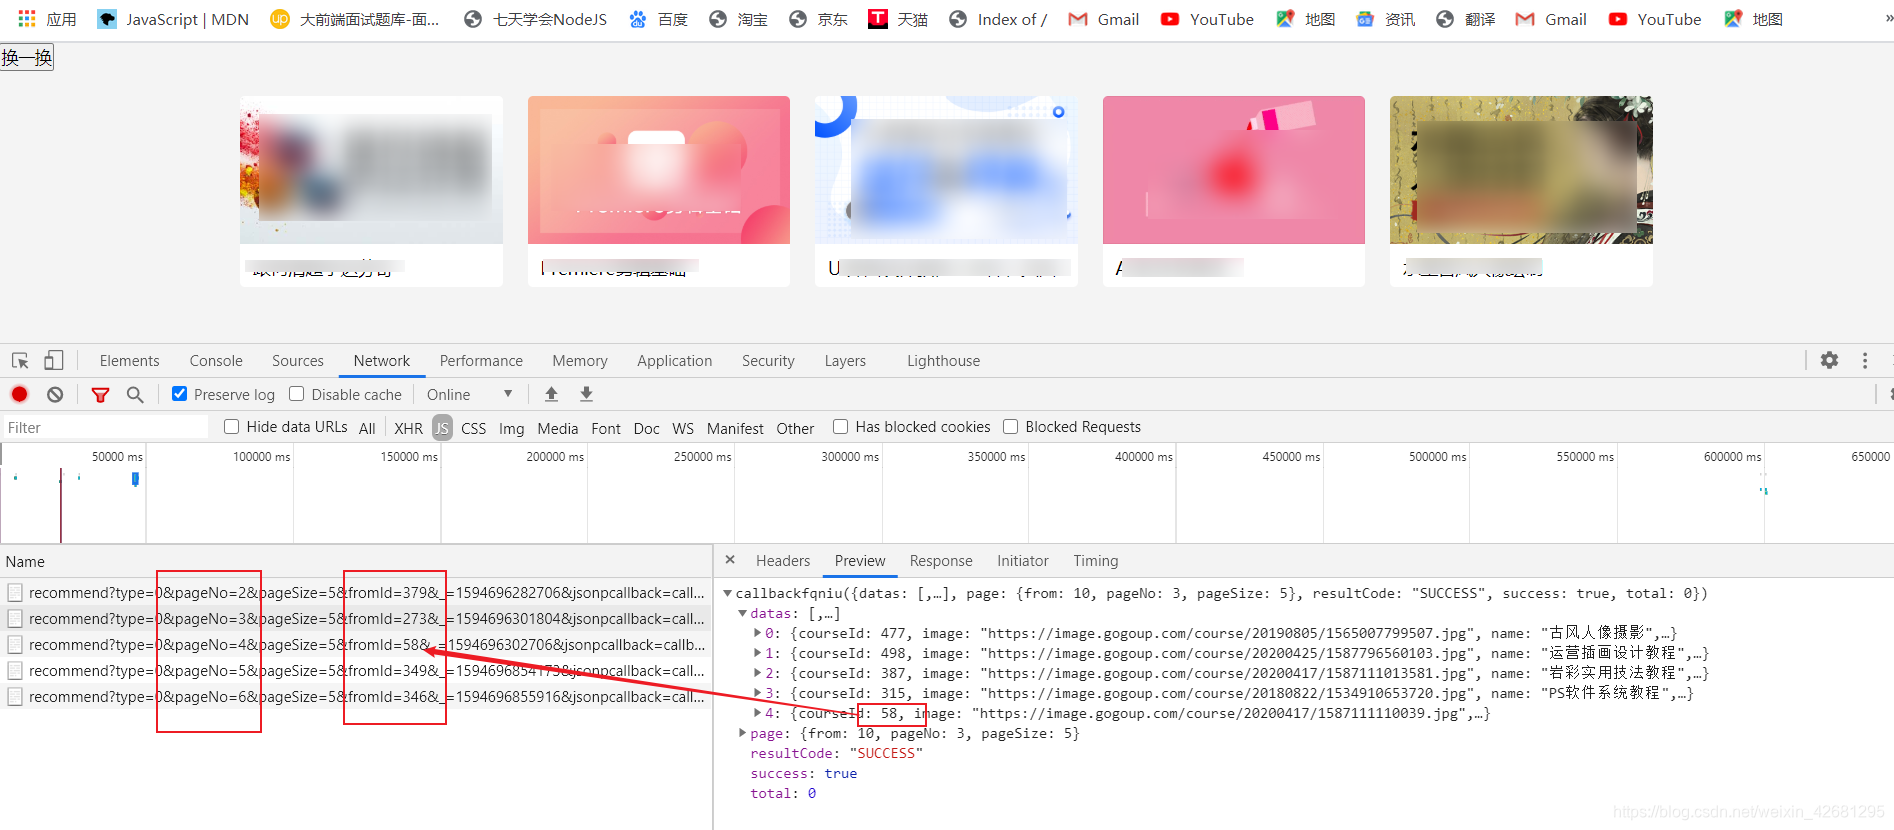Activate the inspect element picker icon
Viewport: 1894px width, 830px height.
20,361
